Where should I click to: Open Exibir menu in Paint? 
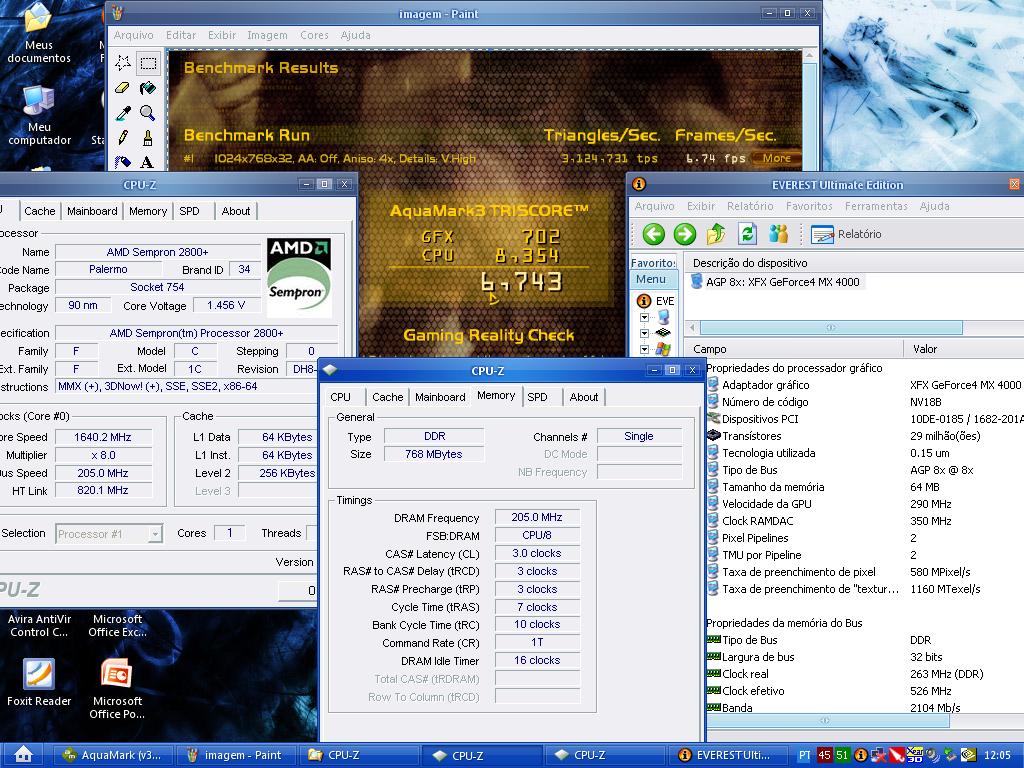coord(222,35)
